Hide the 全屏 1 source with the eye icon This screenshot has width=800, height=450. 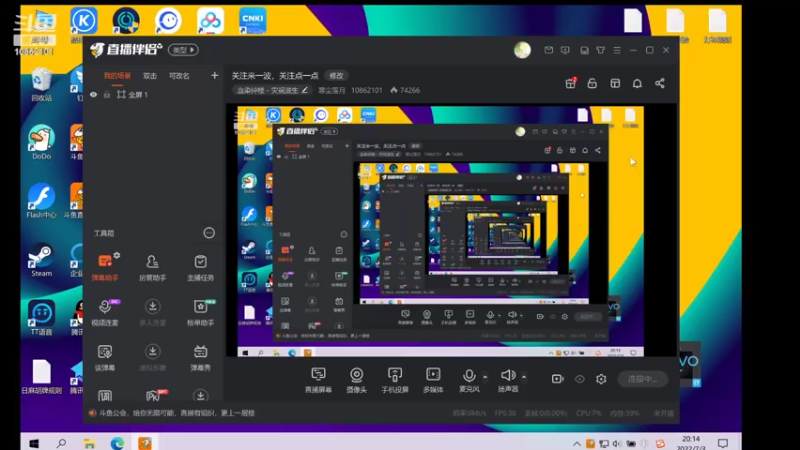pyautogui.click(x=93, y=94)
